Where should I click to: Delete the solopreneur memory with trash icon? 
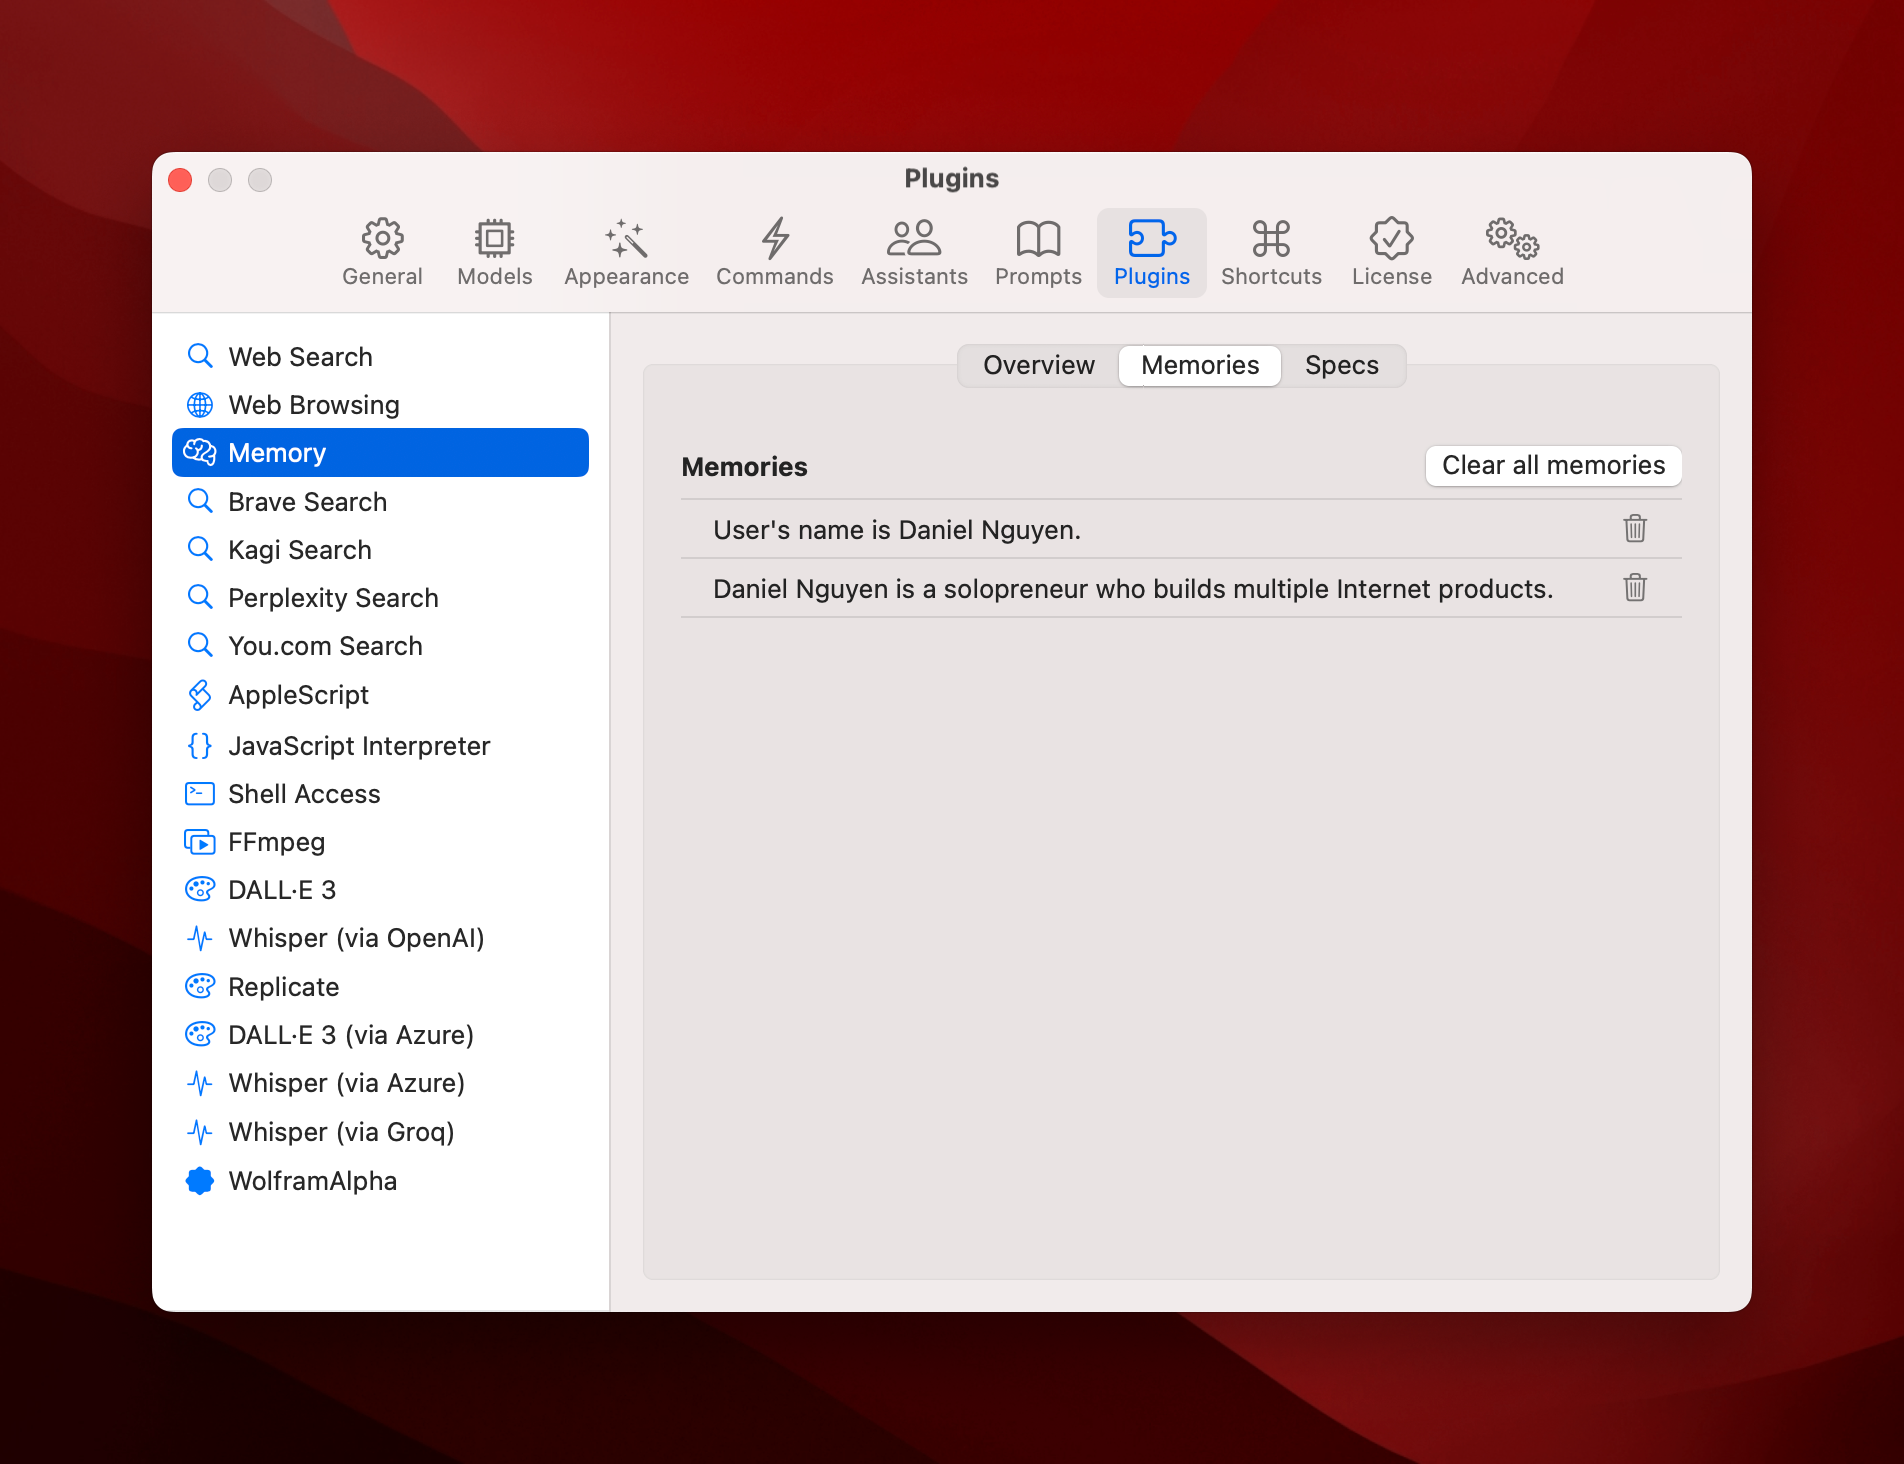point(1635,587)
